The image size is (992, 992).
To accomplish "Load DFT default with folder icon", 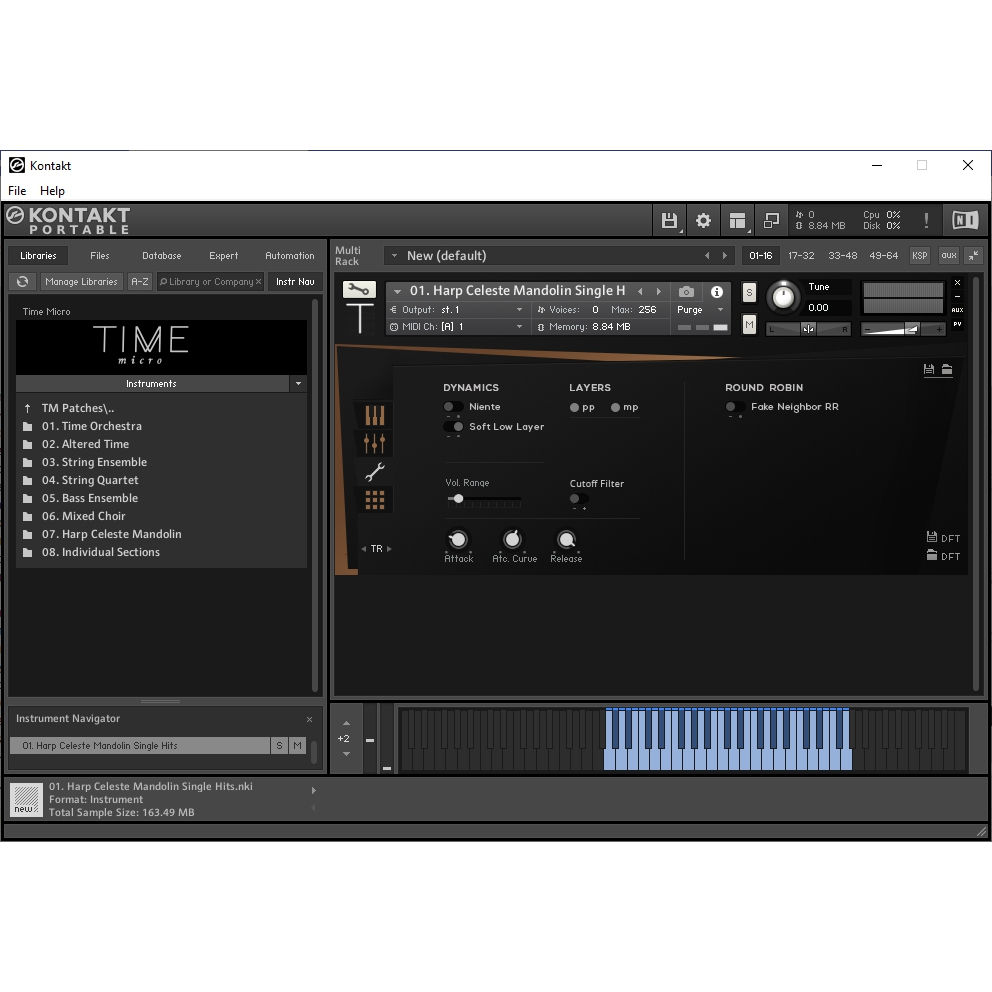I will (931, 555).
